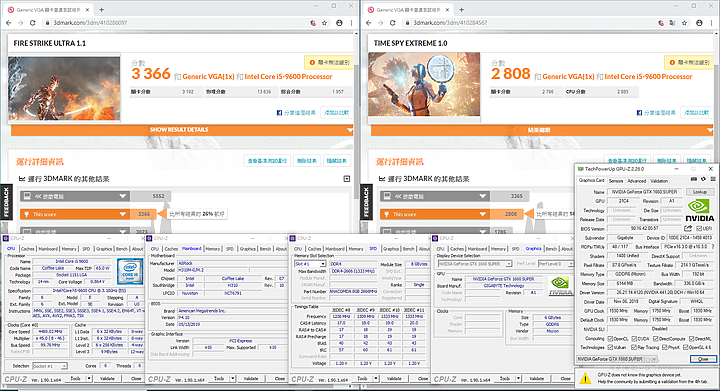Open the GPU selector dropdown at GPU-Z bottom
The width and height of the screenshot is (720, 391).
(617, 359)
